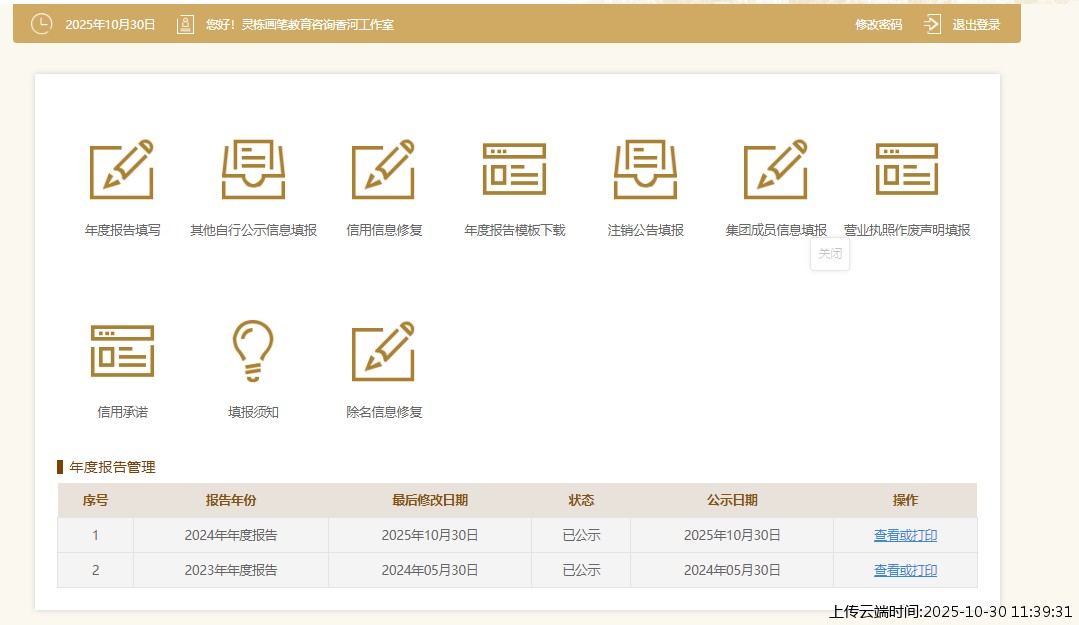Click the 除名信息修复 icon
Viewport: 1079px width, 625px height.
[x=383, y=351]
